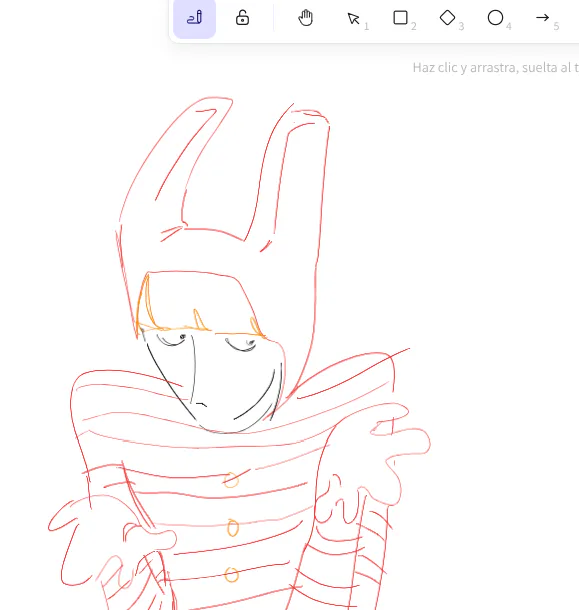The width and height of the screenshot is (579, 610).
Task: Select the Hand panning tool
Action: [x=305, y=18]
